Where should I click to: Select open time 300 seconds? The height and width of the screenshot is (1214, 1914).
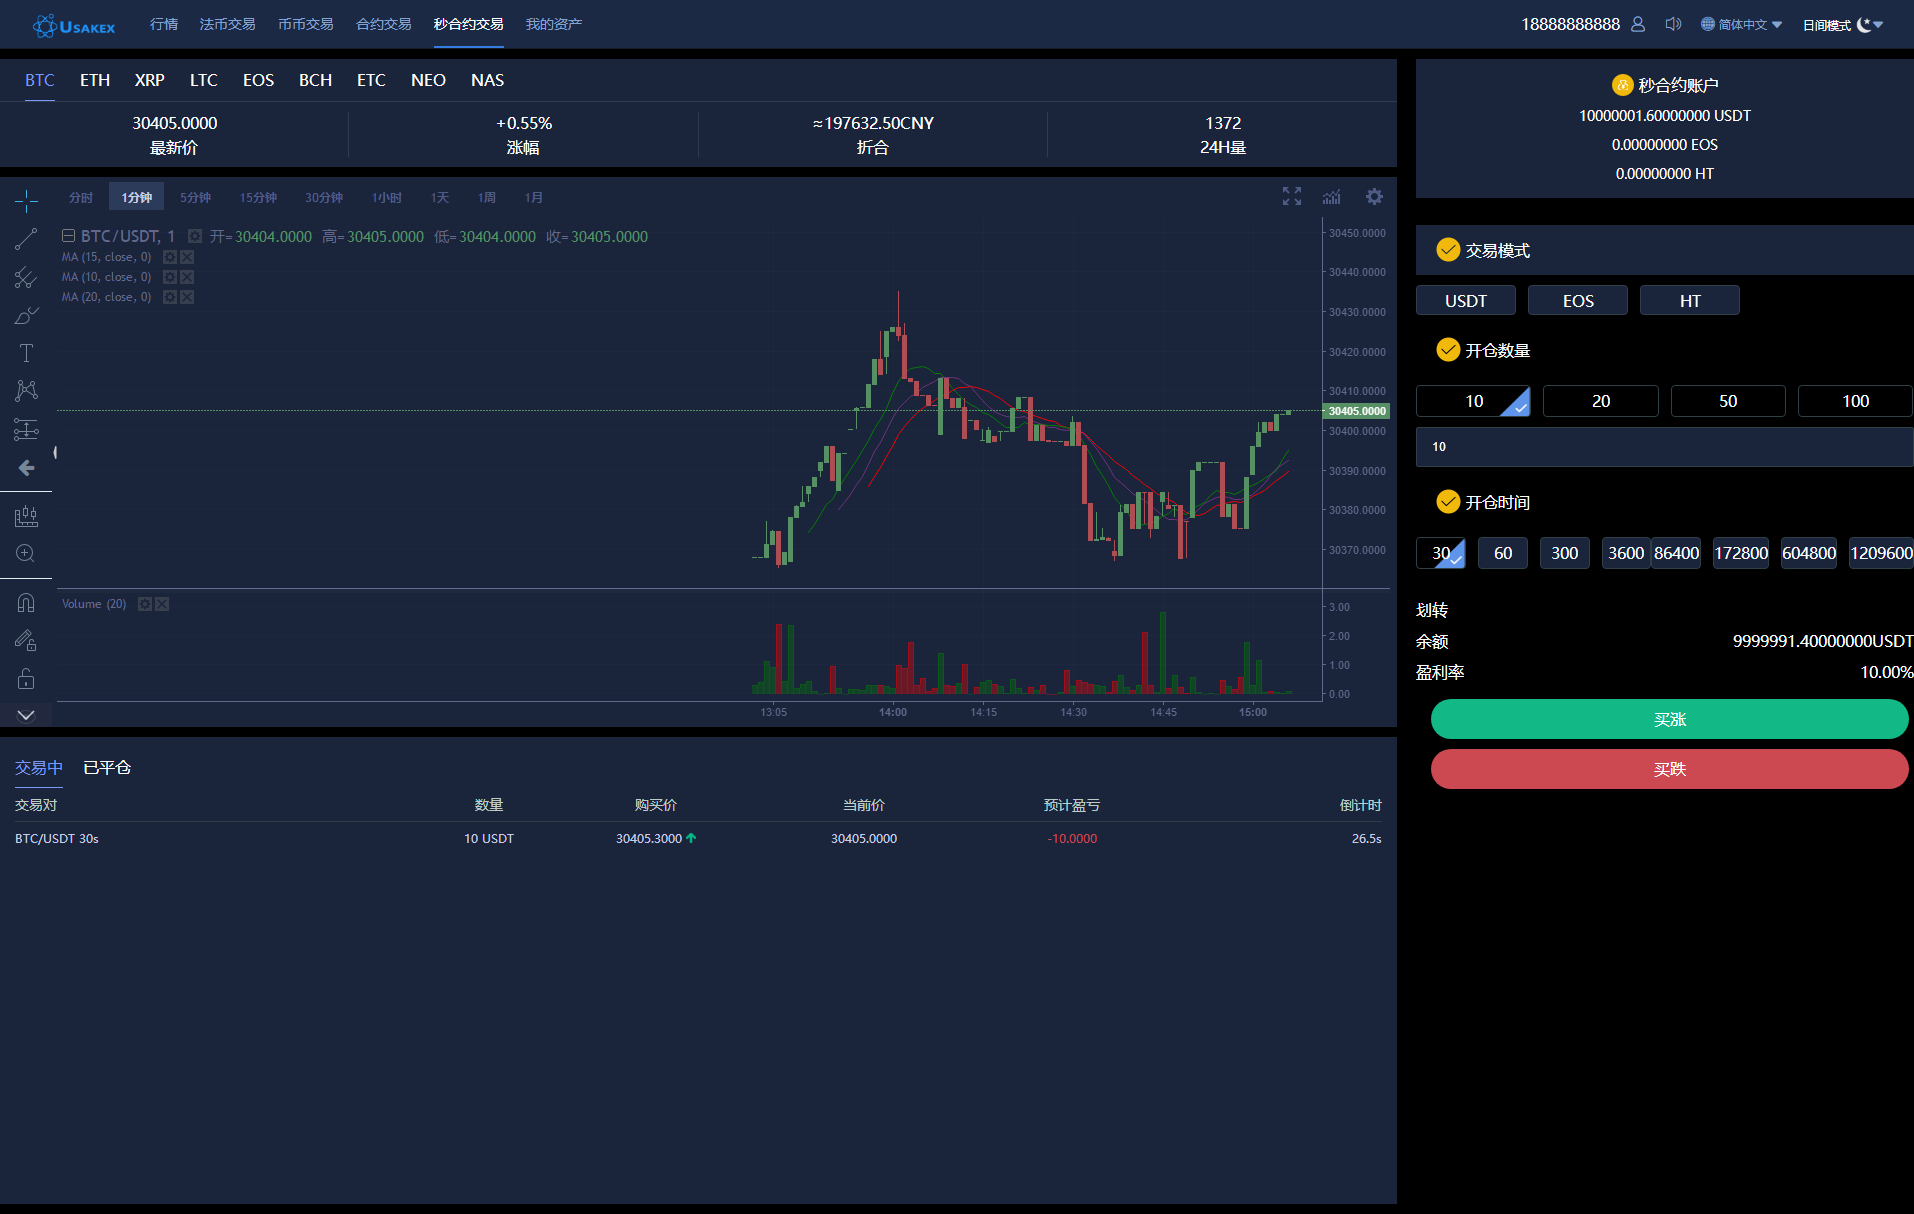pos(1565,553)
